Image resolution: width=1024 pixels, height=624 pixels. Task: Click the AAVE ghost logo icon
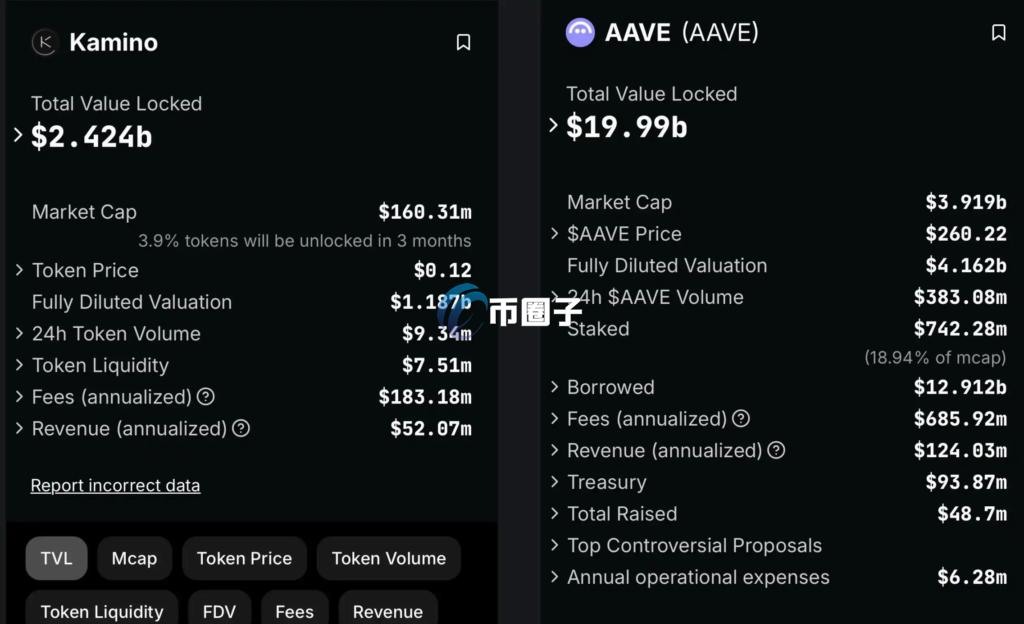[x=580, y=33]
